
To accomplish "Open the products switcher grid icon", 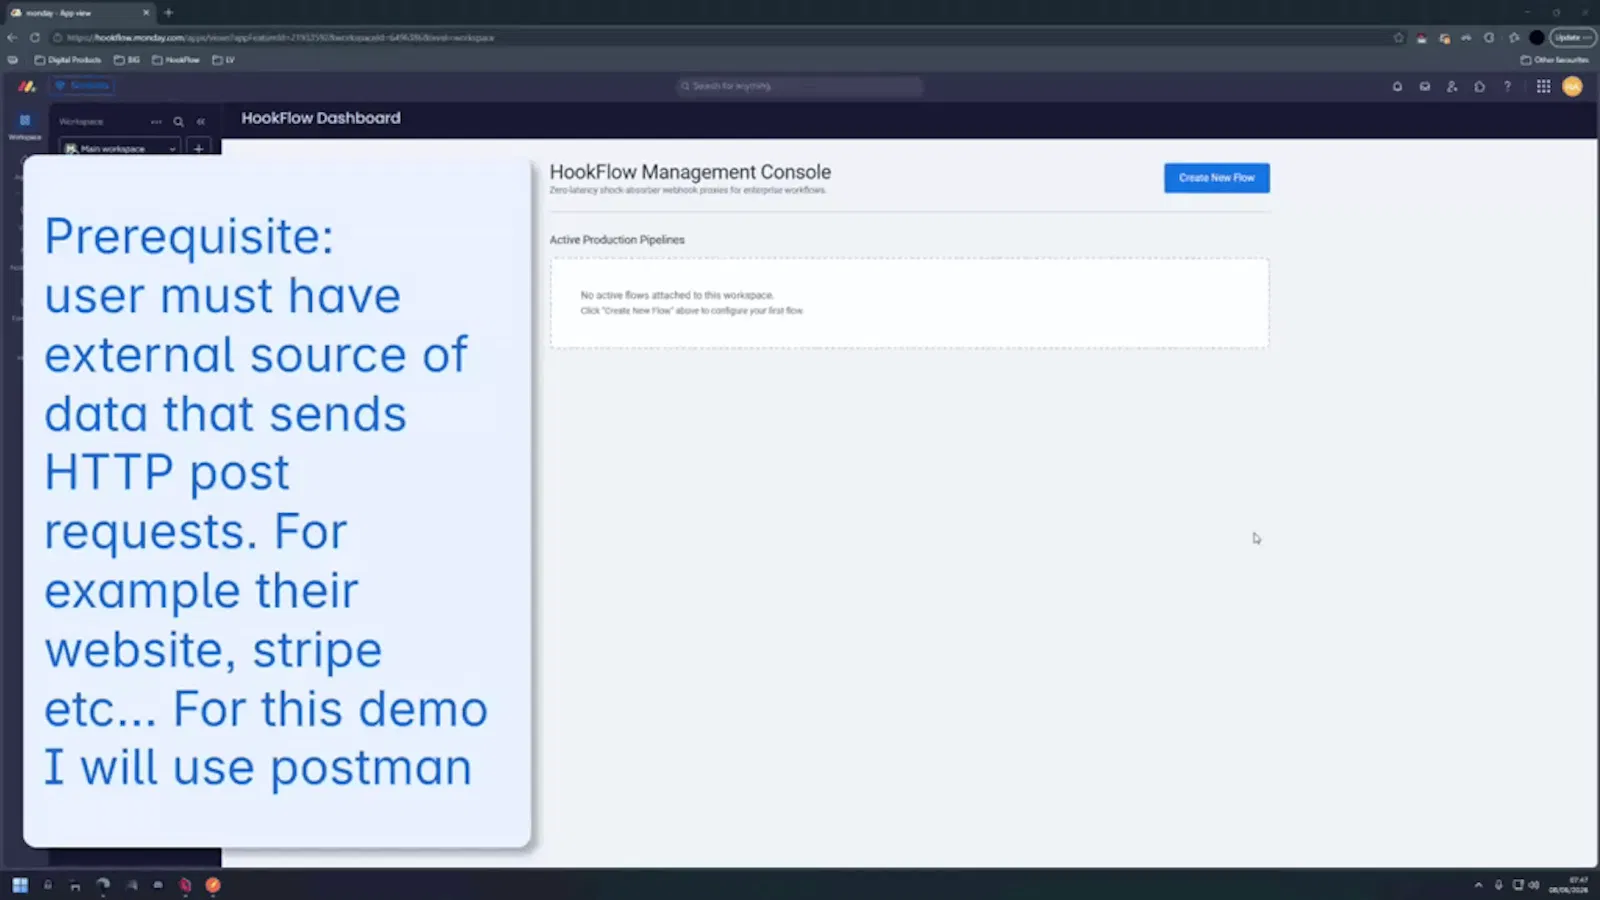I will 1543,86.
